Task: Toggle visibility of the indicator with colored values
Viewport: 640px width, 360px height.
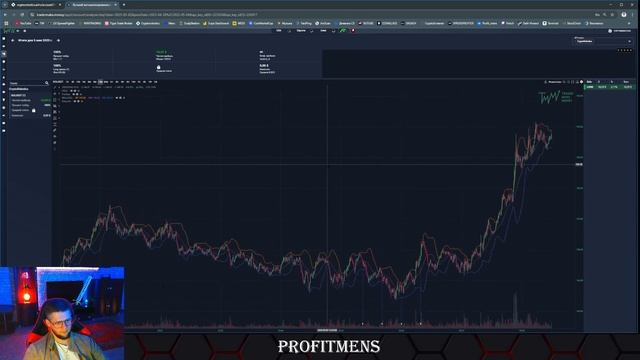Action: click(117, 98)
